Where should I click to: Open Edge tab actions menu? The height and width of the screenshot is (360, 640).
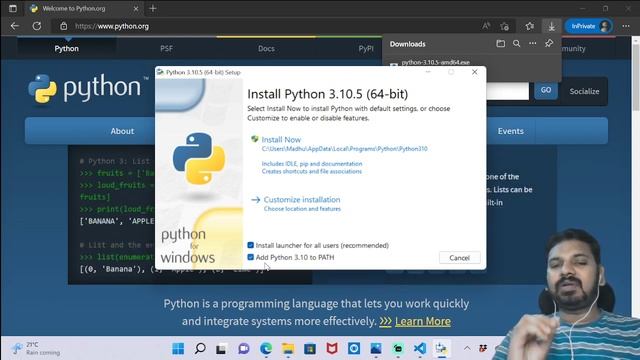tap(13, 8)
